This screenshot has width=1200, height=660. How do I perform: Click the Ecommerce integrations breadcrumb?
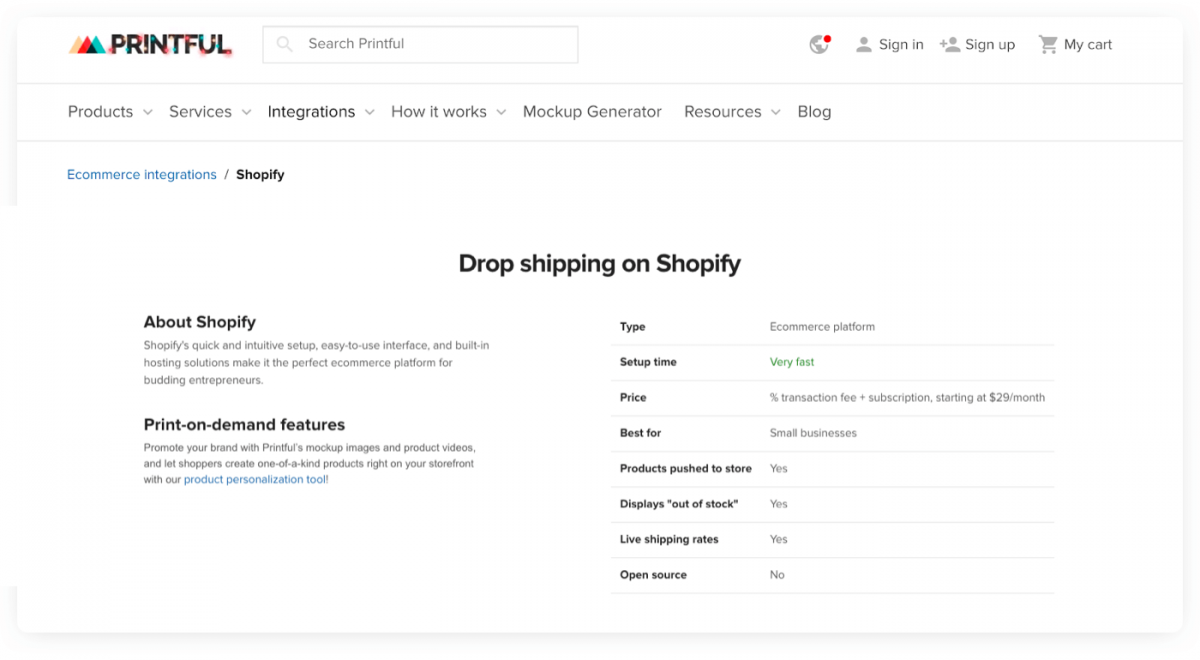142,175
